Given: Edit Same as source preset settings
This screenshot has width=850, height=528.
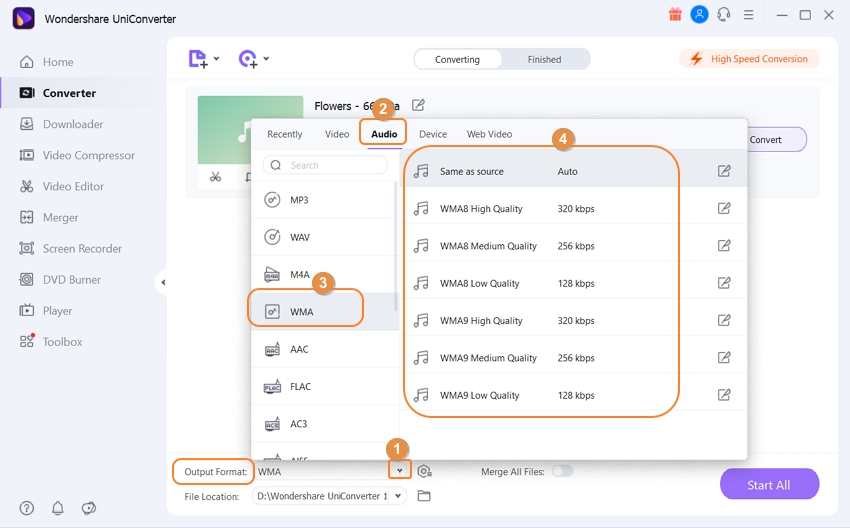Looking at the screenshot, I should 724,171.
